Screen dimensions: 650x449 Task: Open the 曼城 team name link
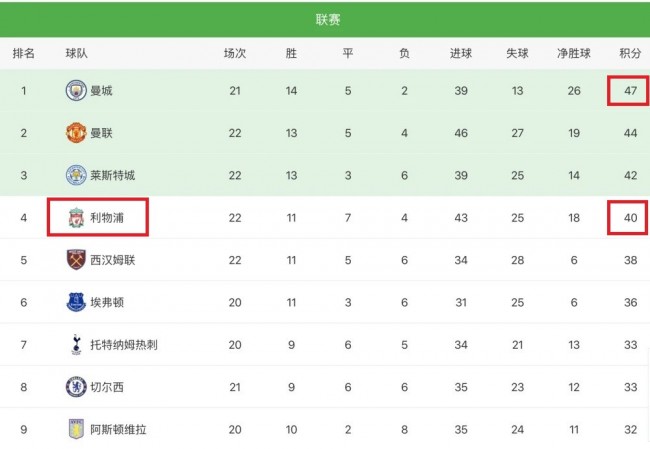point(102,90)
